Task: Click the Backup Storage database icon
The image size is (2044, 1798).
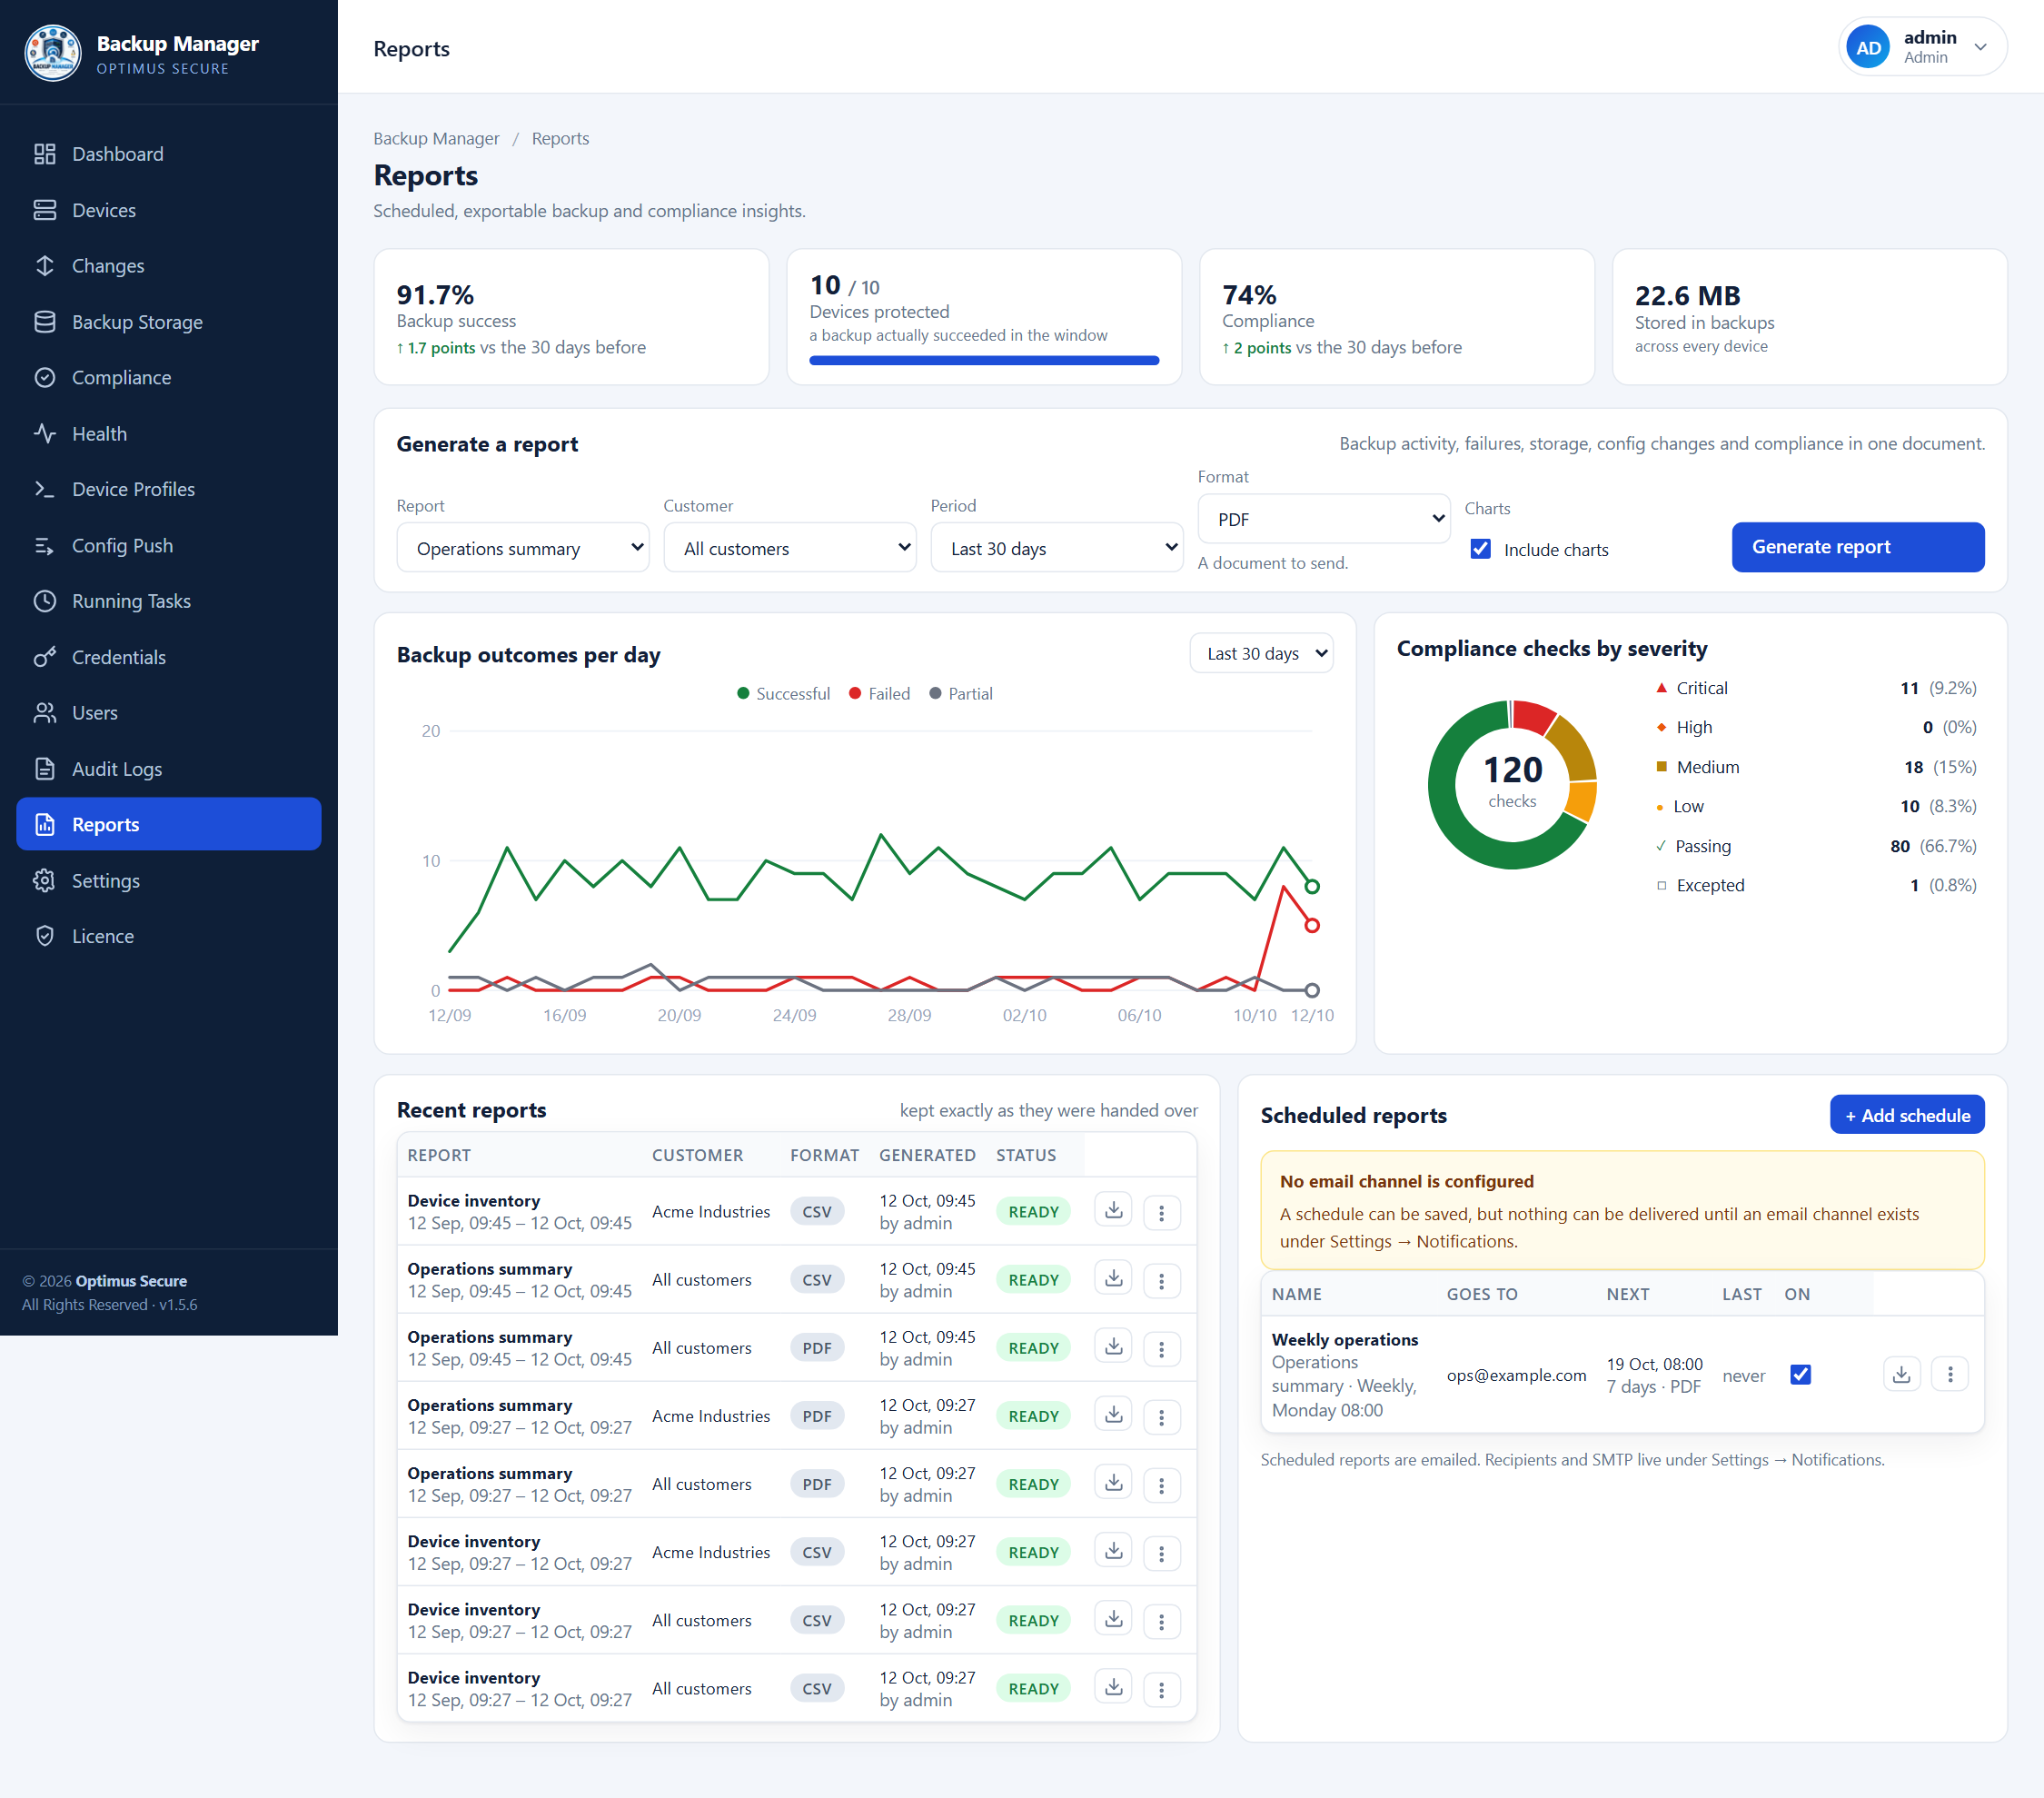Action: point(45,322)
